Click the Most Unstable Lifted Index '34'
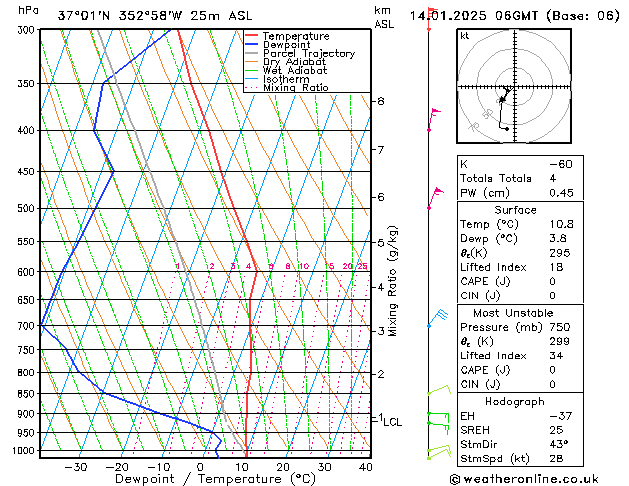This screenshot has width=629, height=486. (x=556, y=356)
